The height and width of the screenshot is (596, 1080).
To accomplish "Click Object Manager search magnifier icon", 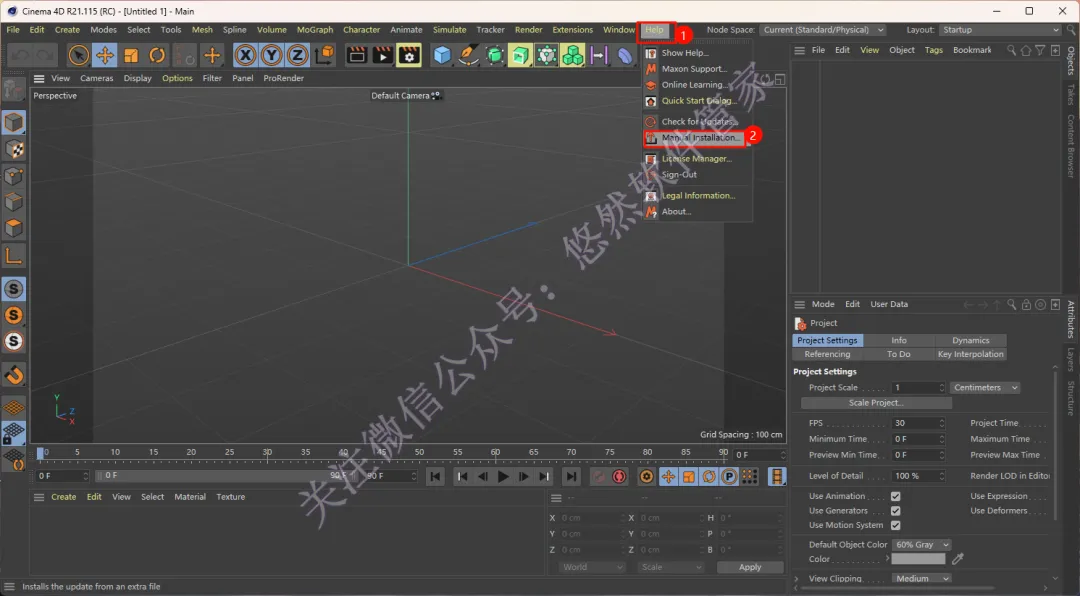I will click(1011, 50).
